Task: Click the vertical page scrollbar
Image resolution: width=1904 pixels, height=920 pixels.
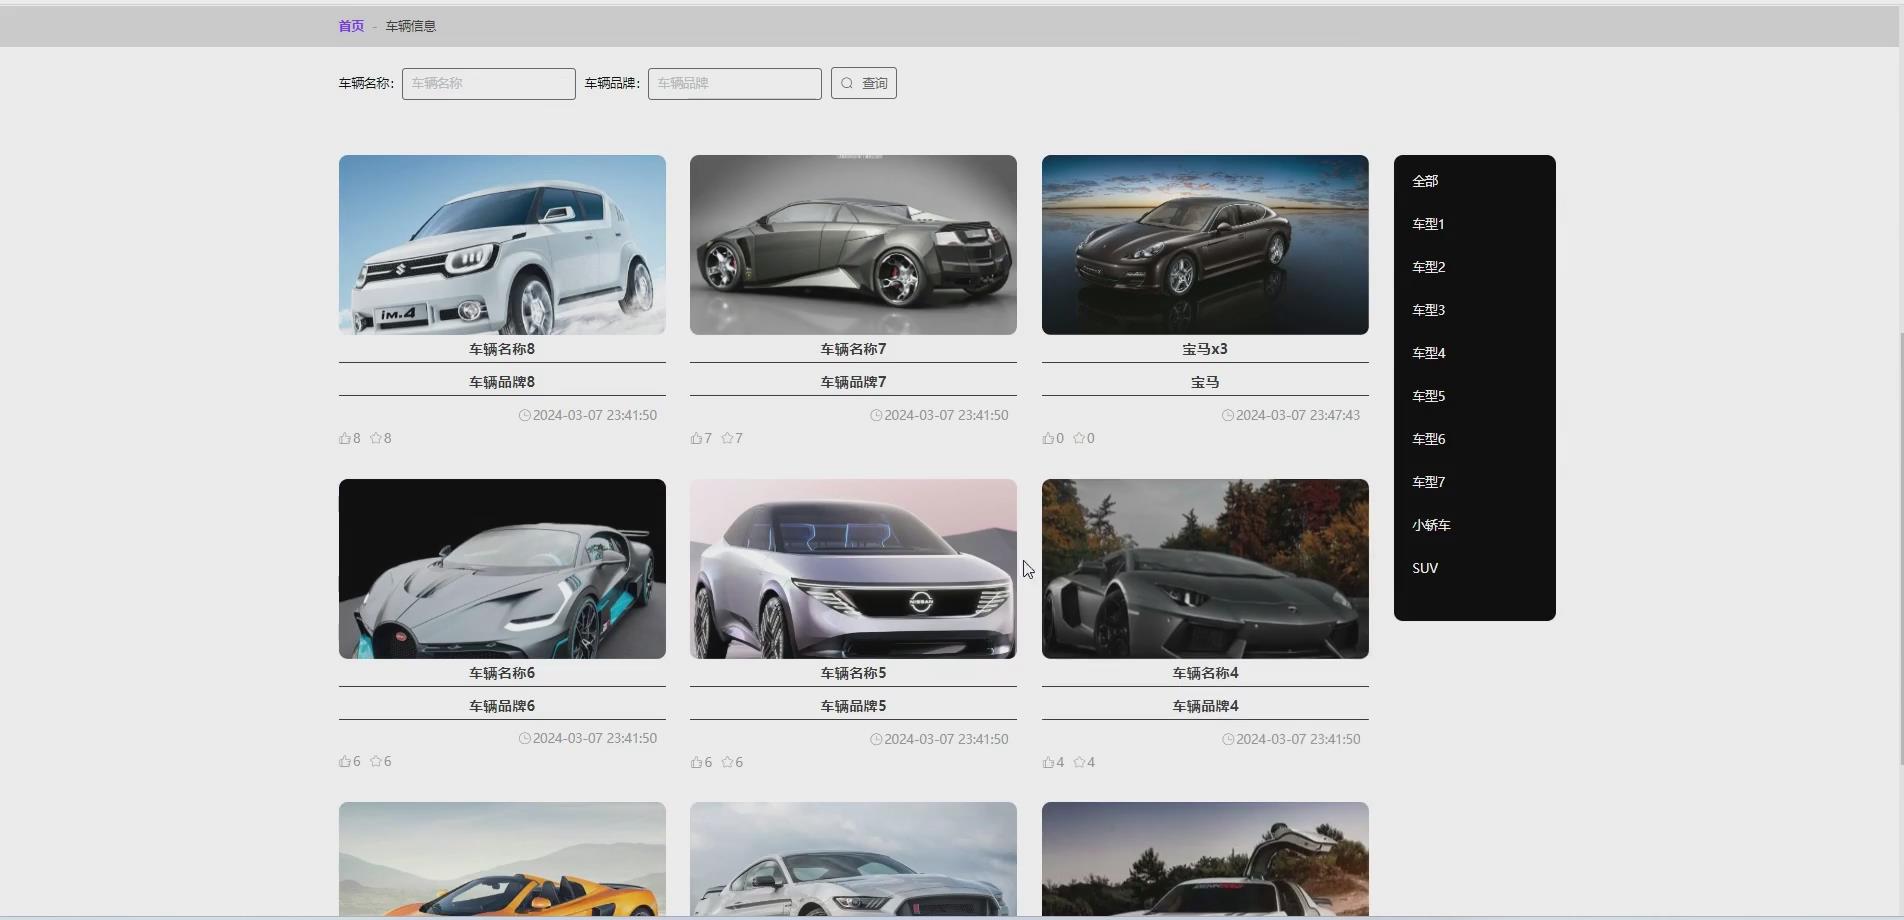Action: pos(1900,548)
